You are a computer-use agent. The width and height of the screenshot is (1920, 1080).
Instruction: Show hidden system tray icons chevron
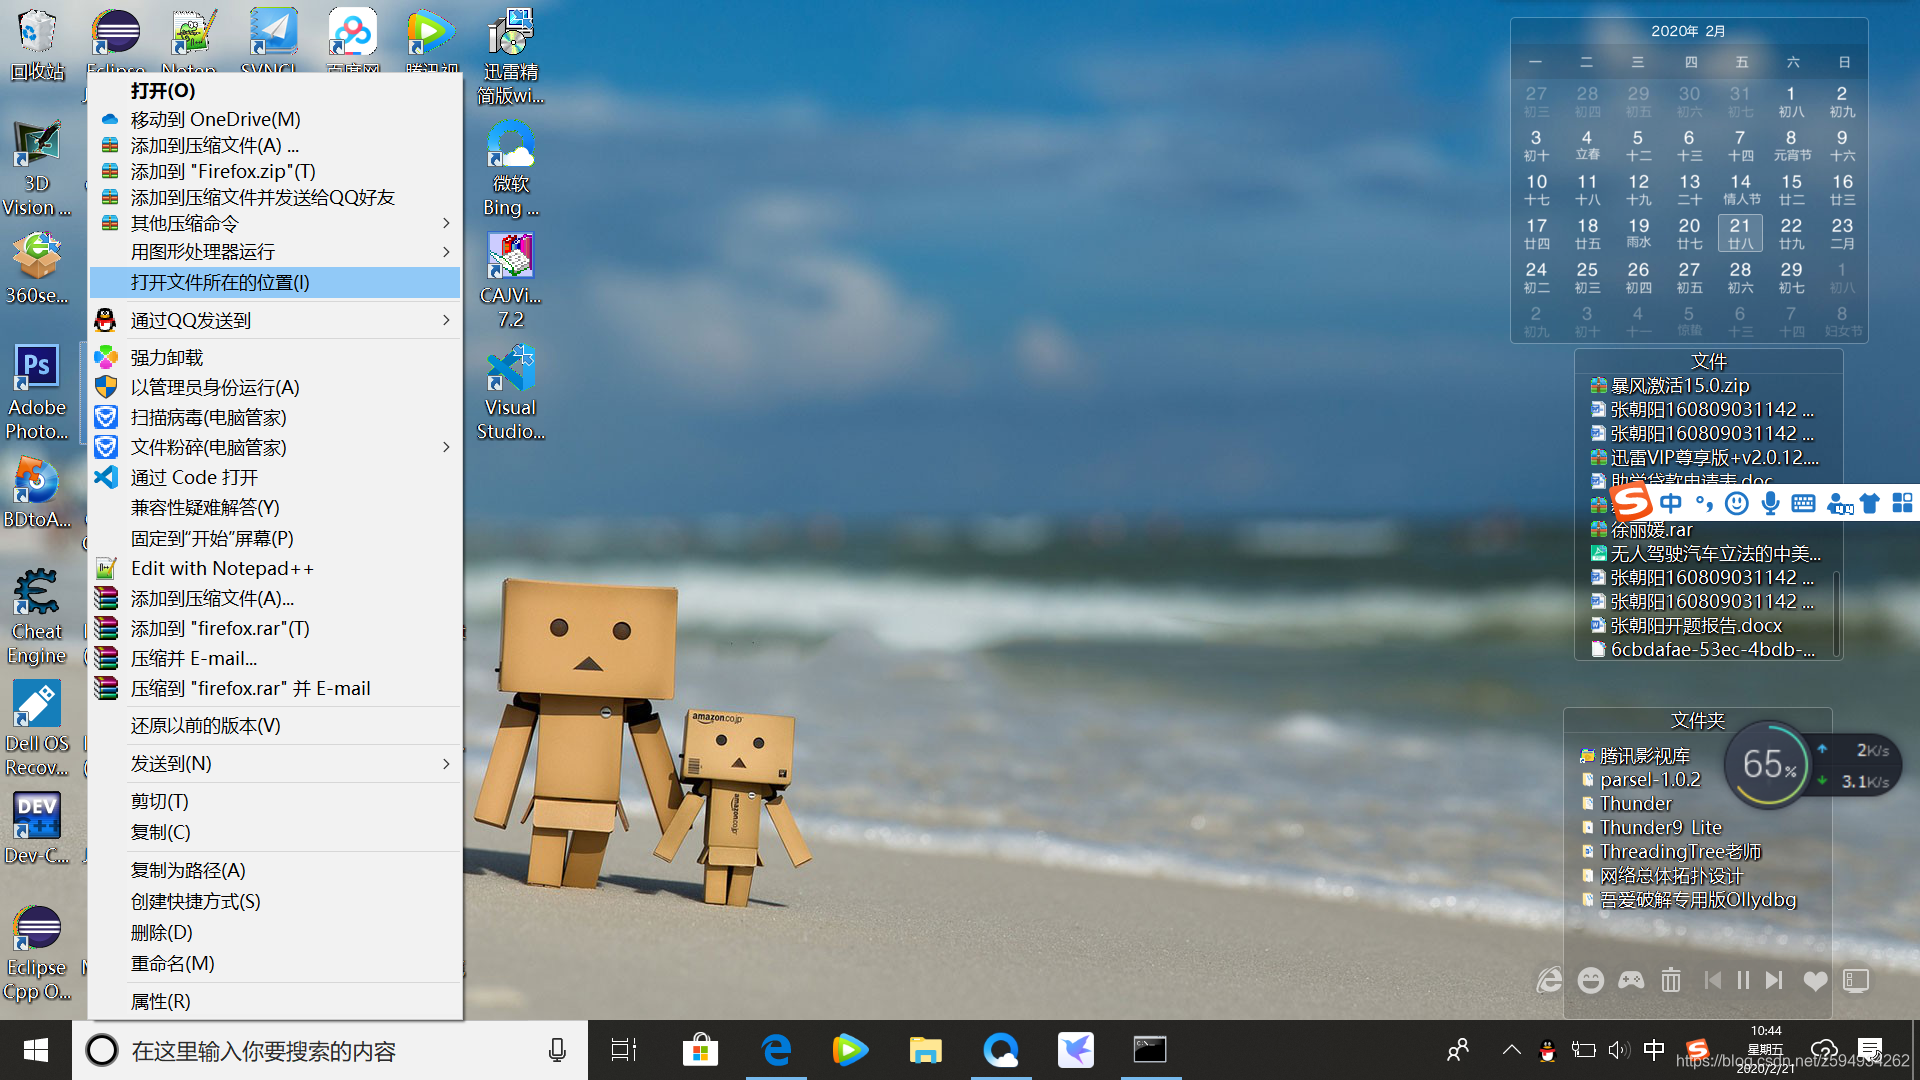tap(1511, 1050)
